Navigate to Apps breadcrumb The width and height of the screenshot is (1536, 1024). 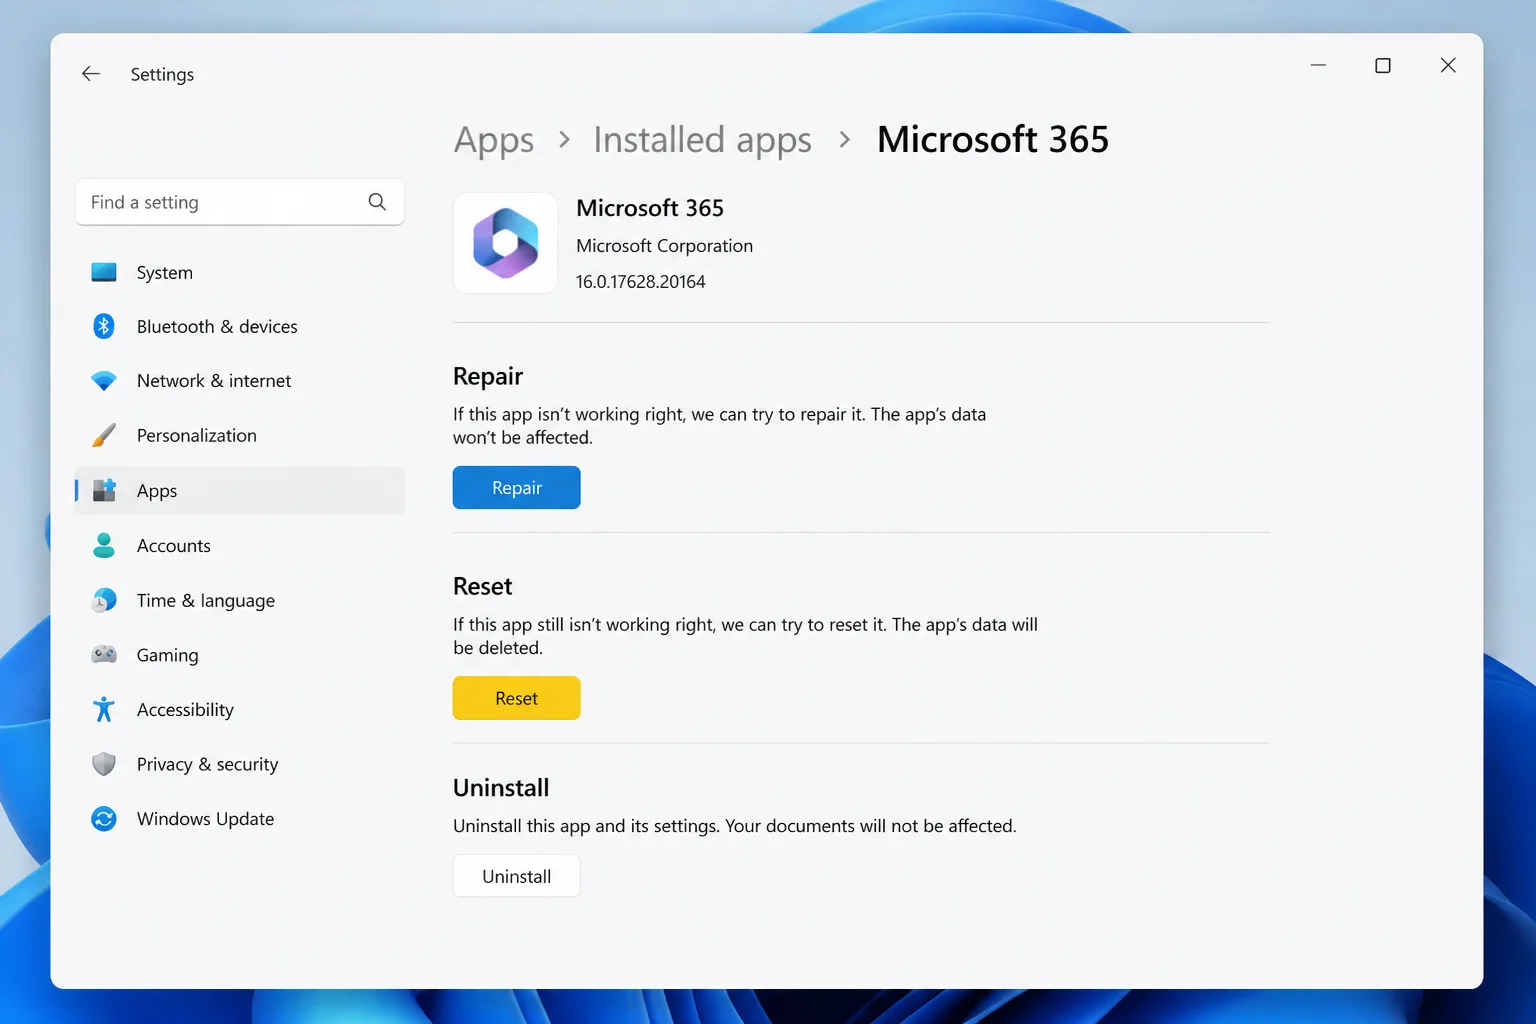pos(494,140)
